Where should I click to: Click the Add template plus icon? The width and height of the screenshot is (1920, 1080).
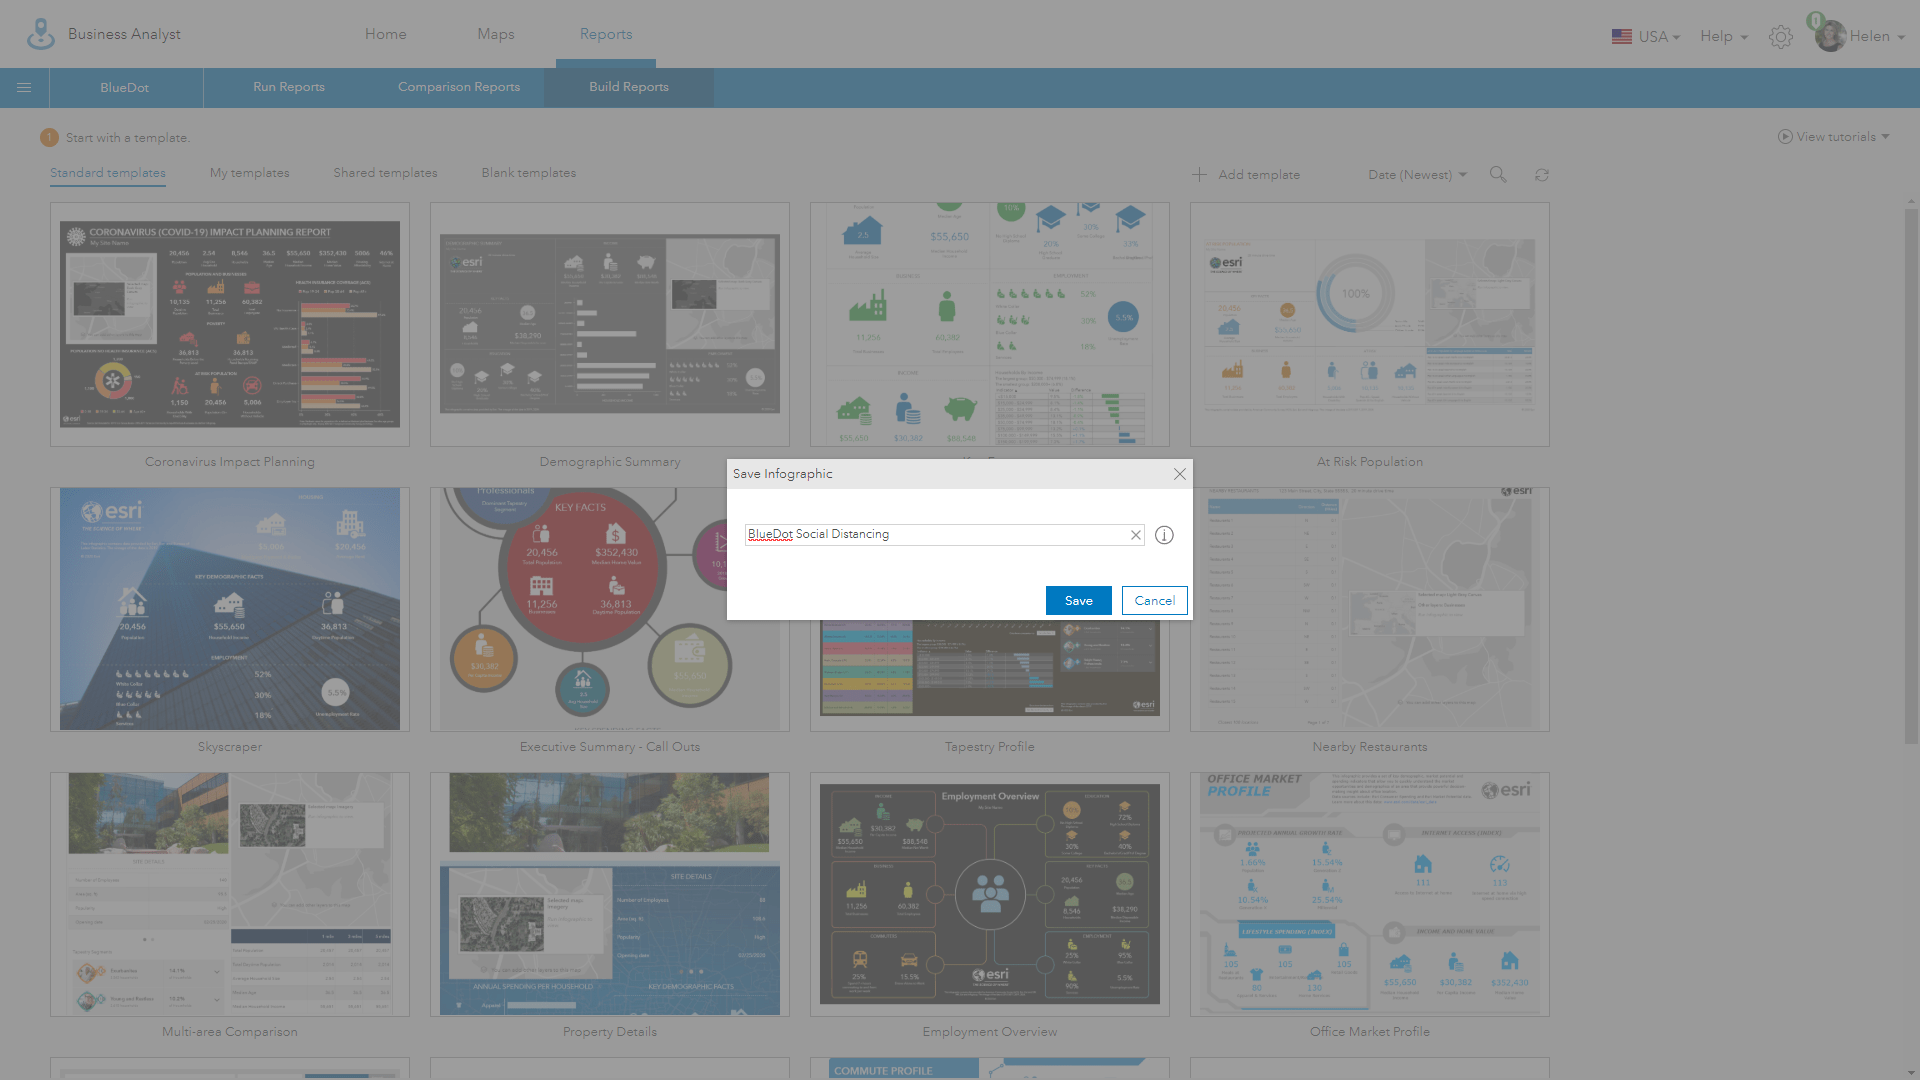pos(1199,175)
